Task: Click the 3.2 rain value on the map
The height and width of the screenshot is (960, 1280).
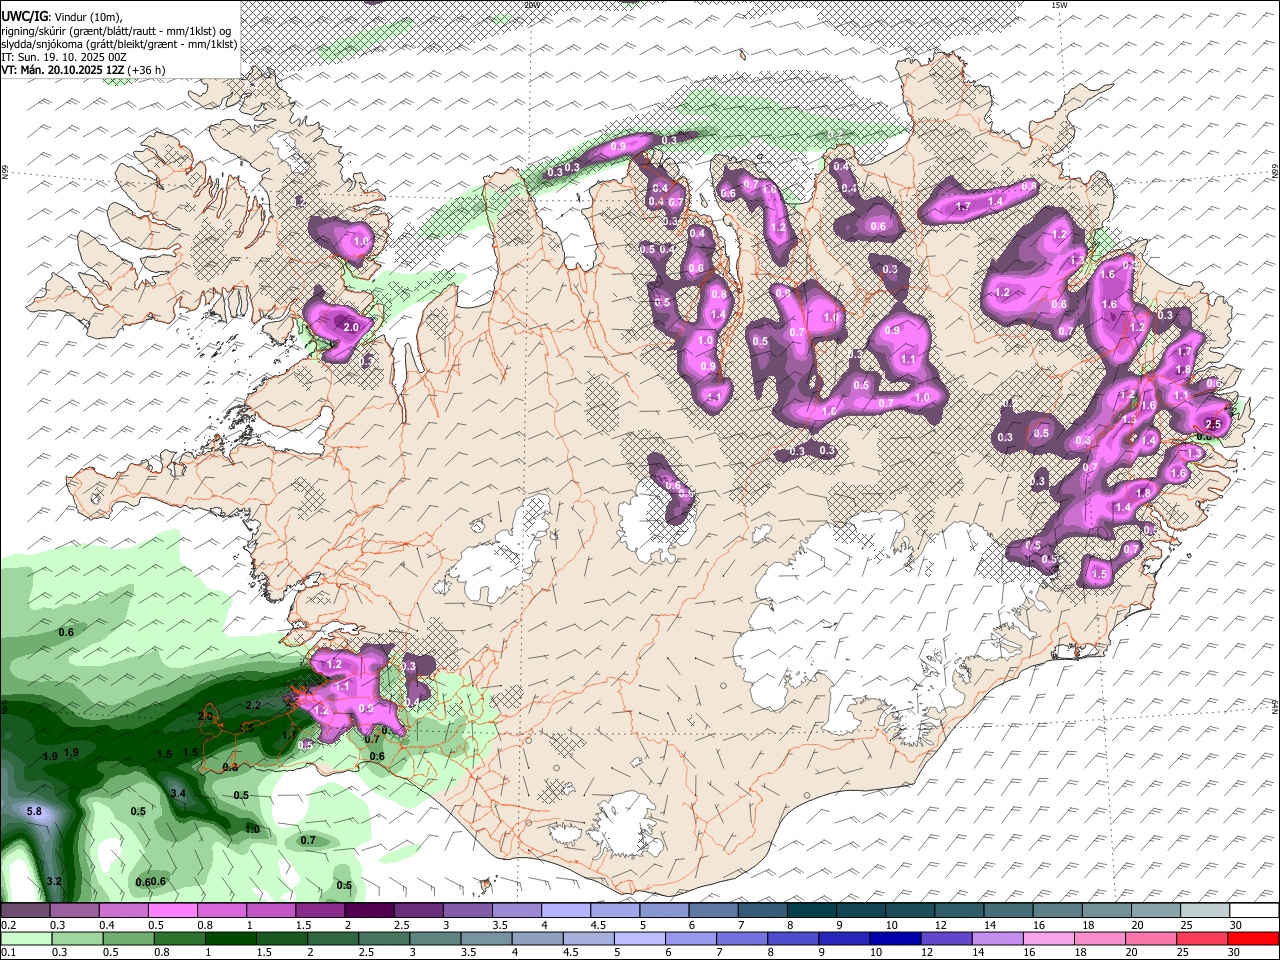Action: pyautogui.click(x=54, y=881)
